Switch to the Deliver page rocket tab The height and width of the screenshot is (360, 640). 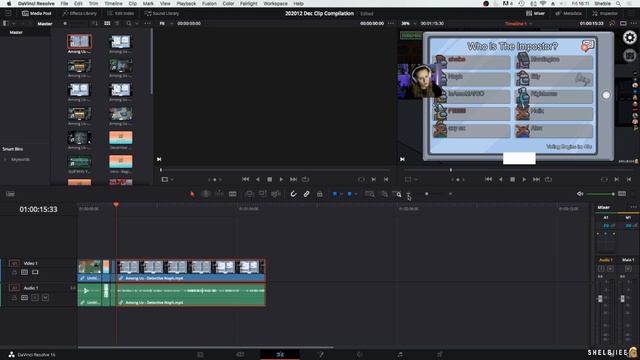[x=440, y=354]
